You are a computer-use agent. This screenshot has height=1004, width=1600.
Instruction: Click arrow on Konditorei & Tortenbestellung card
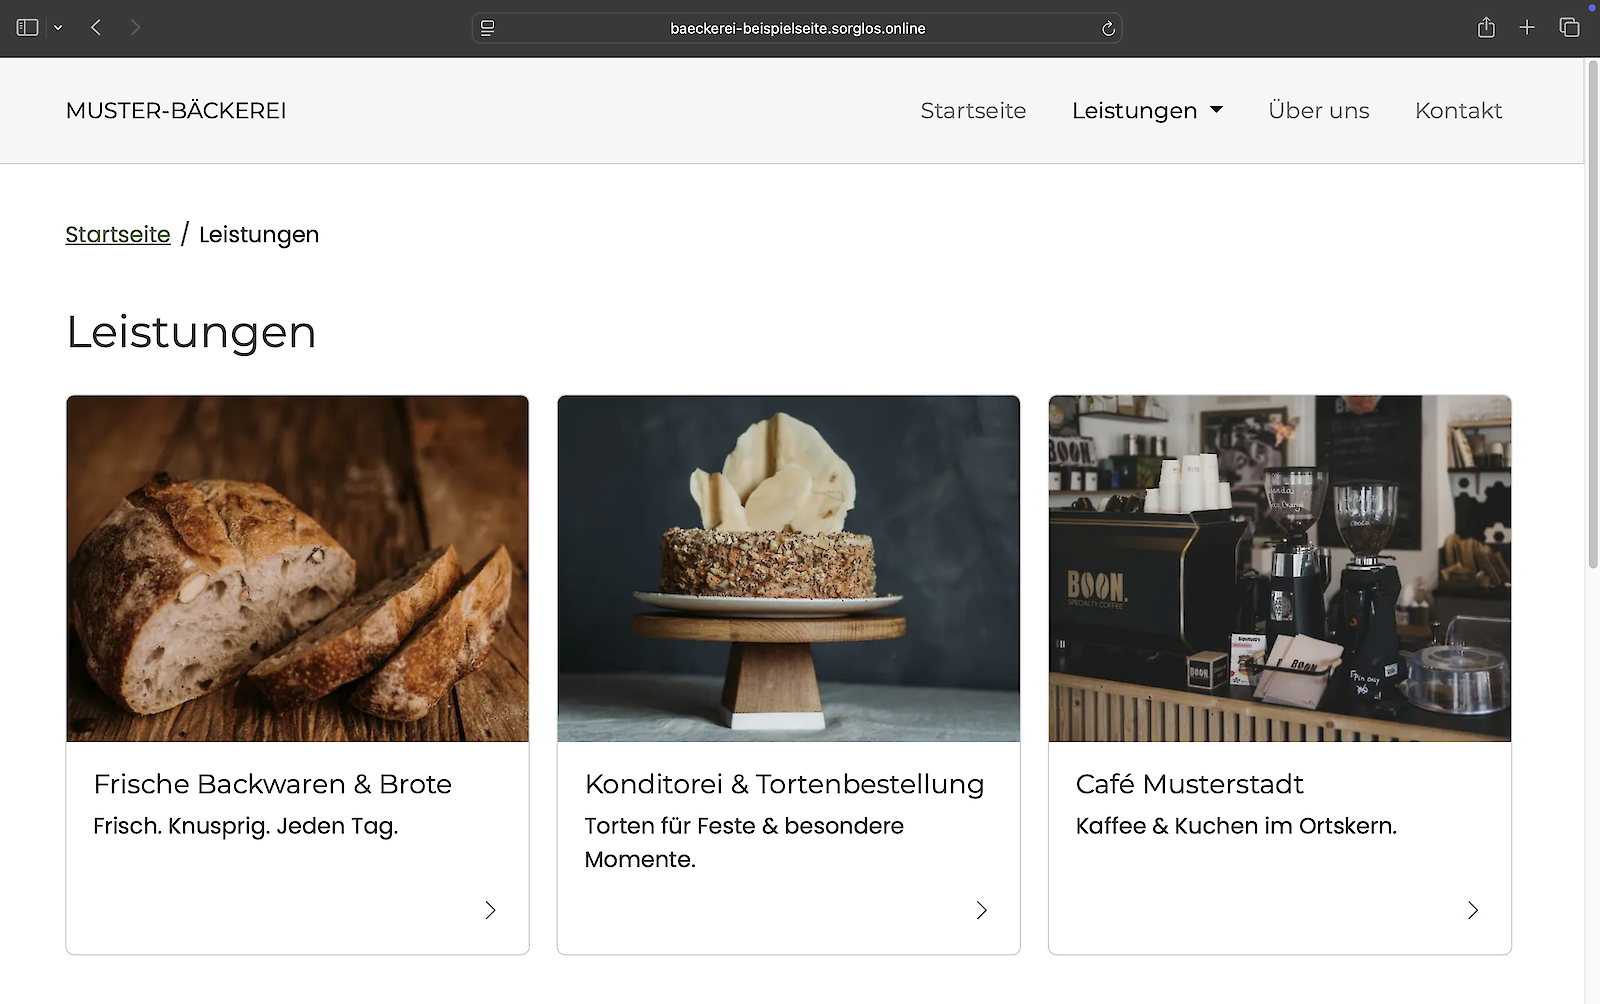coord(981,910)
